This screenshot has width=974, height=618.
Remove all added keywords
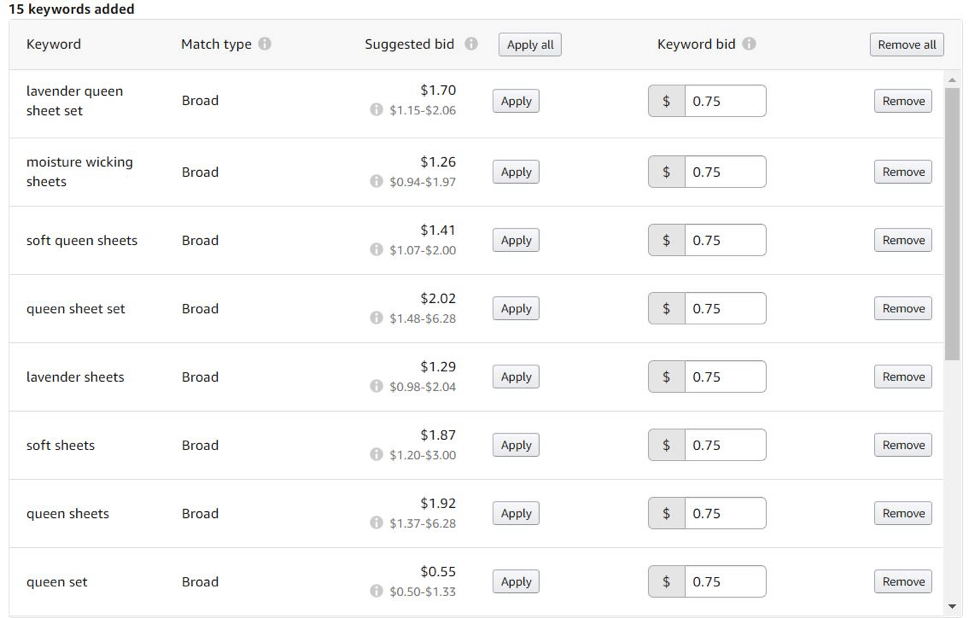(907, 45)
